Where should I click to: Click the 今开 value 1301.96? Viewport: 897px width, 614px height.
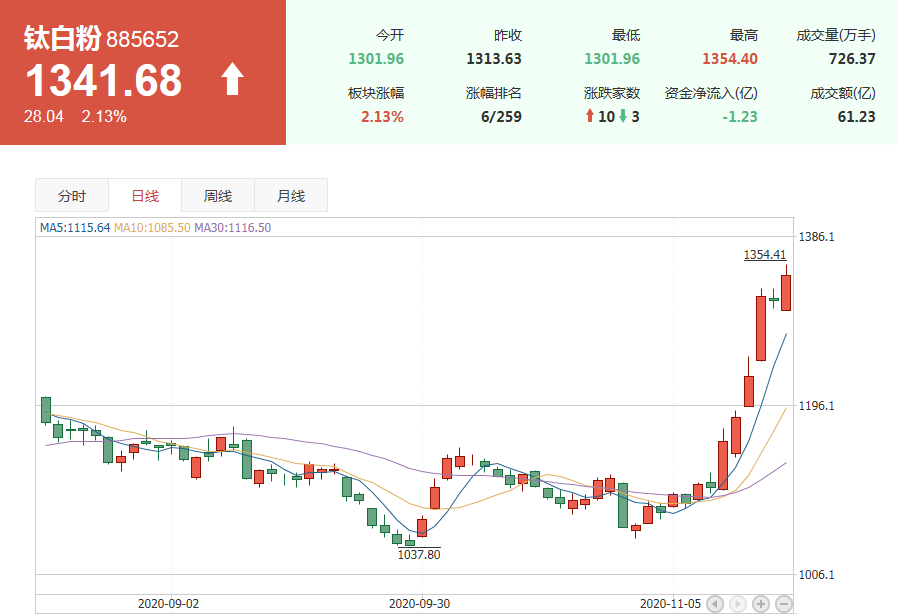click(376, 59)
